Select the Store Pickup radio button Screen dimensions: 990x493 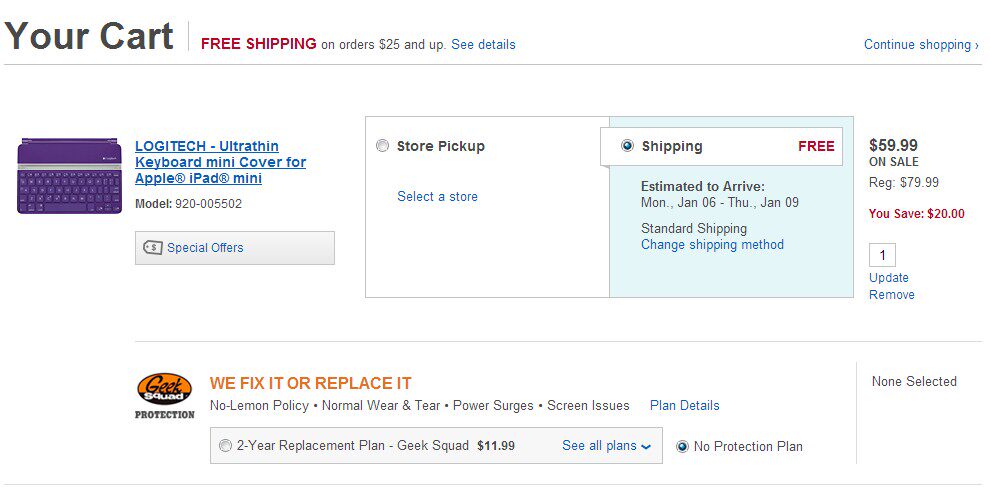(382, 146)
